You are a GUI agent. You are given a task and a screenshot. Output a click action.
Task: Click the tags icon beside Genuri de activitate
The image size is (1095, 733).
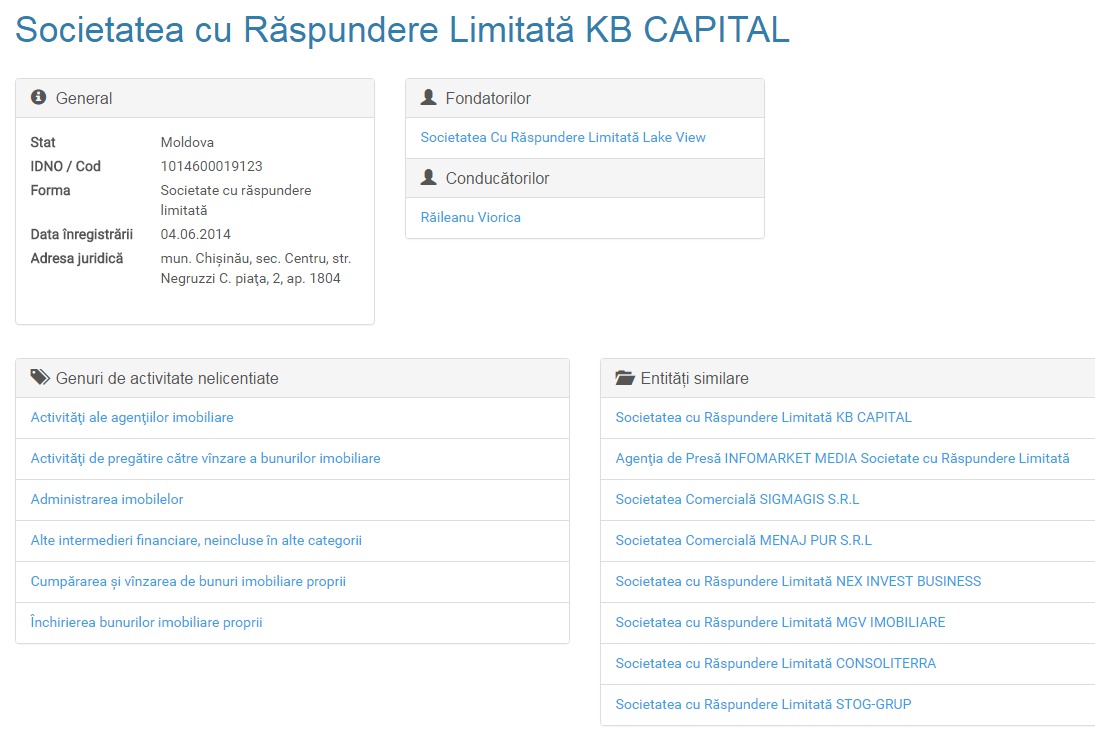pos(40,377)
